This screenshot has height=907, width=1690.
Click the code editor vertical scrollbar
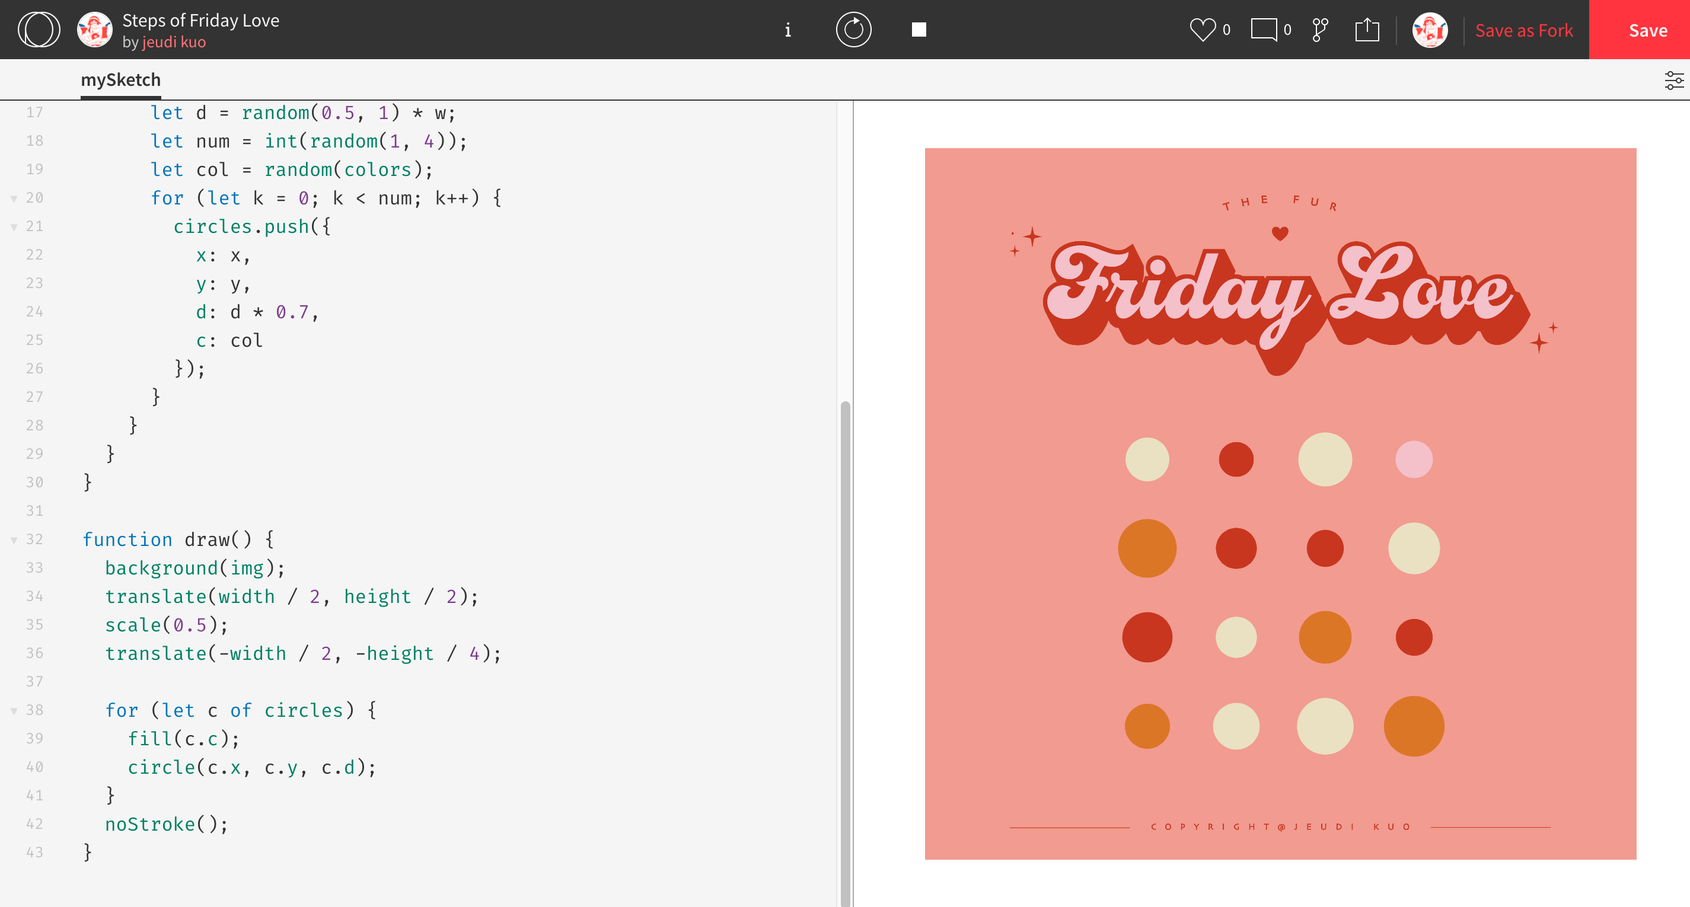[x=845, y=650]
